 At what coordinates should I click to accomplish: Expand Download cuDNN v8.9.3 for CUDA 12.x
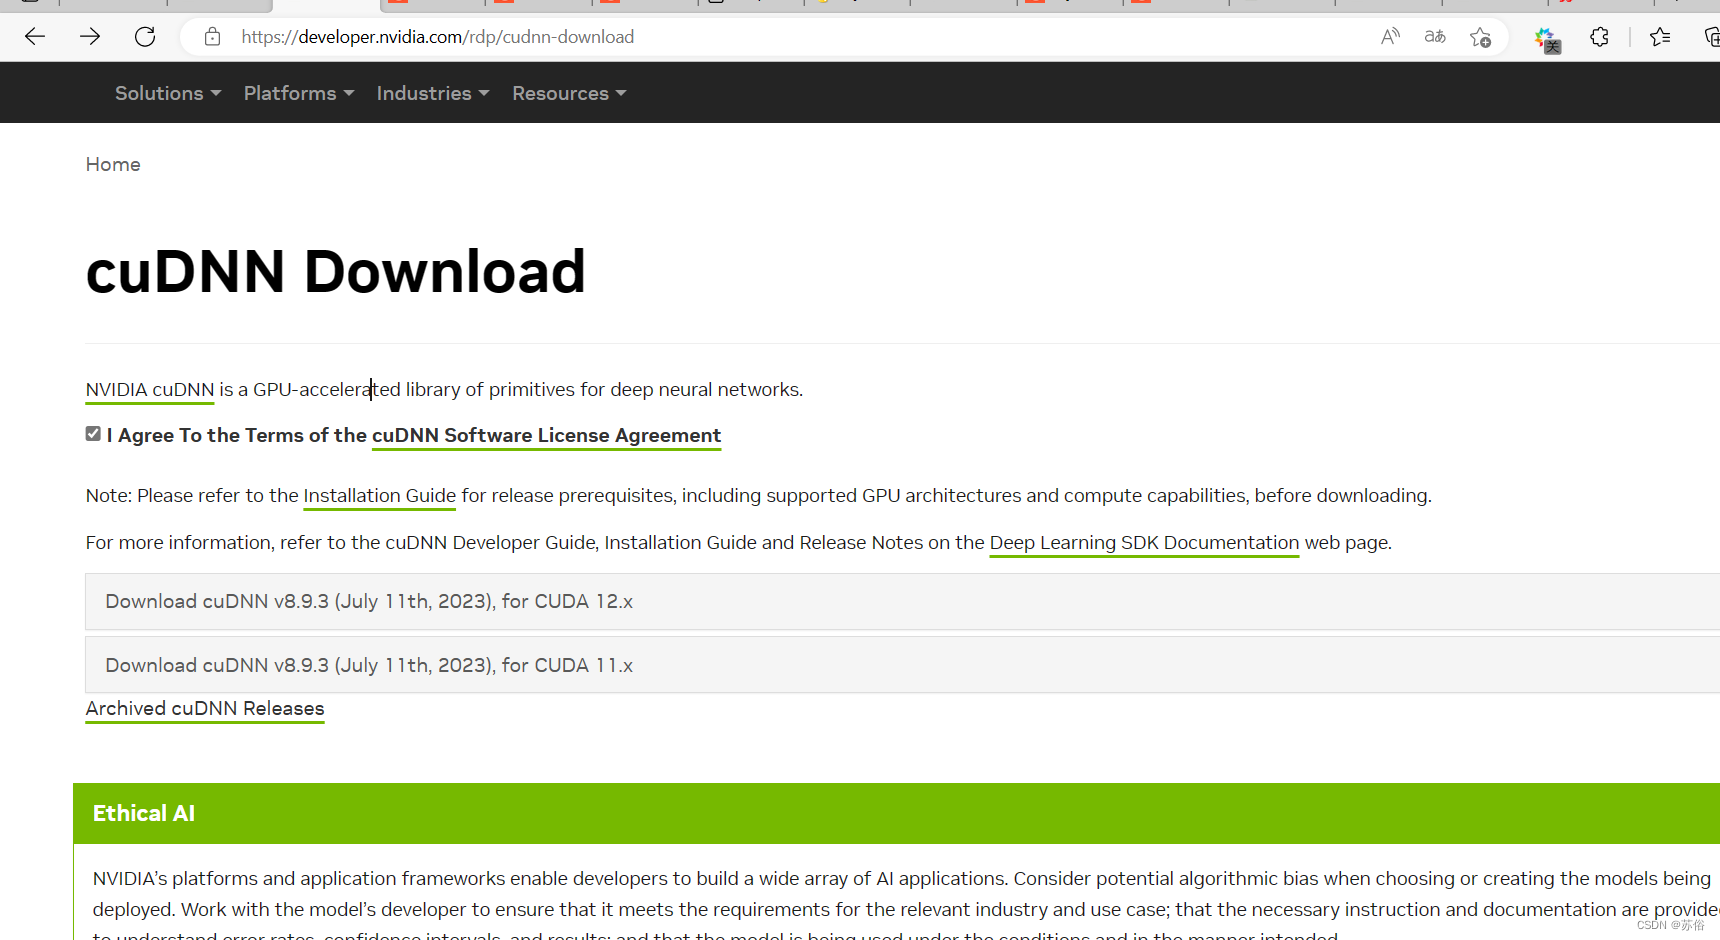pyautogui.click(x=368, y=601)
